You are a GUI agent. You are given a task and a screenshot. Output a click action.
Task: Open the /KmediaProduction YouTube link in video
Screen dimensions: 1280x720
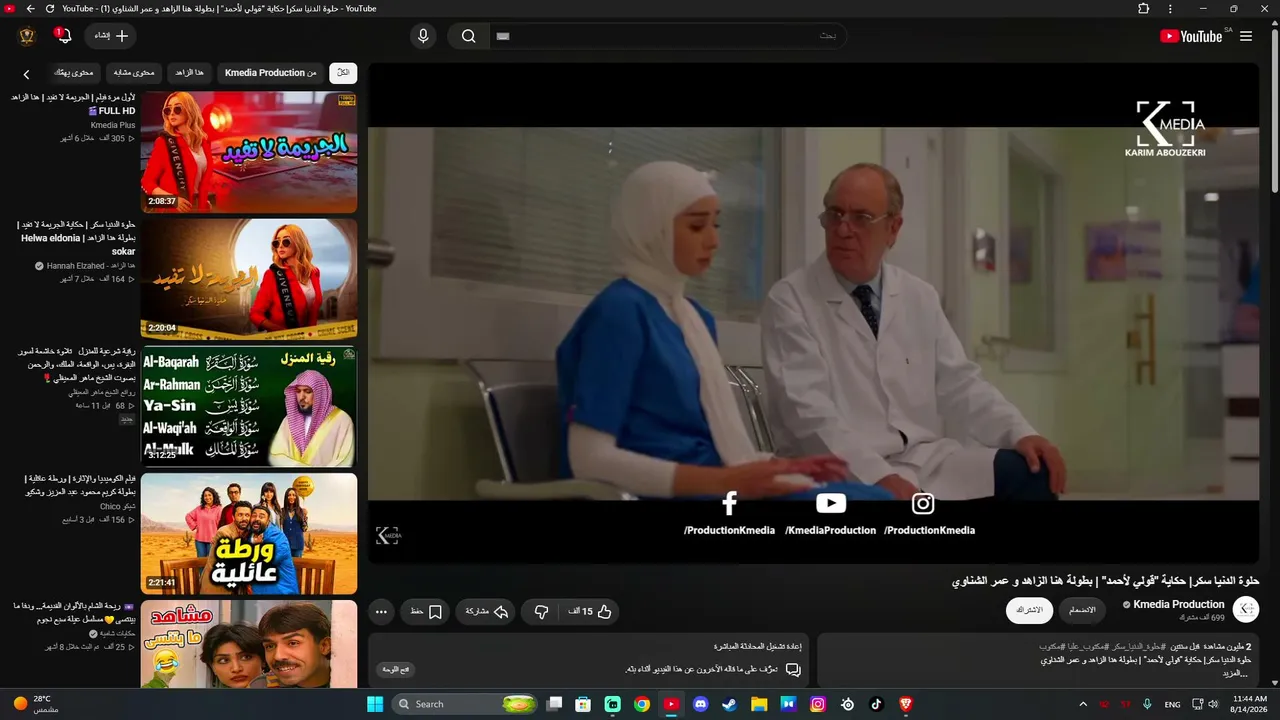(830, 513)
